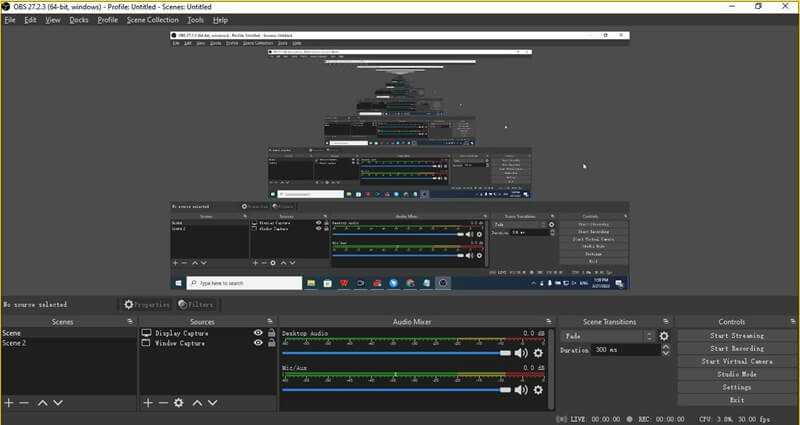Click the Audio Mixer dock pop-out icon
The width and height of the screenshot is (800, 425).
[x=548, y=321]
